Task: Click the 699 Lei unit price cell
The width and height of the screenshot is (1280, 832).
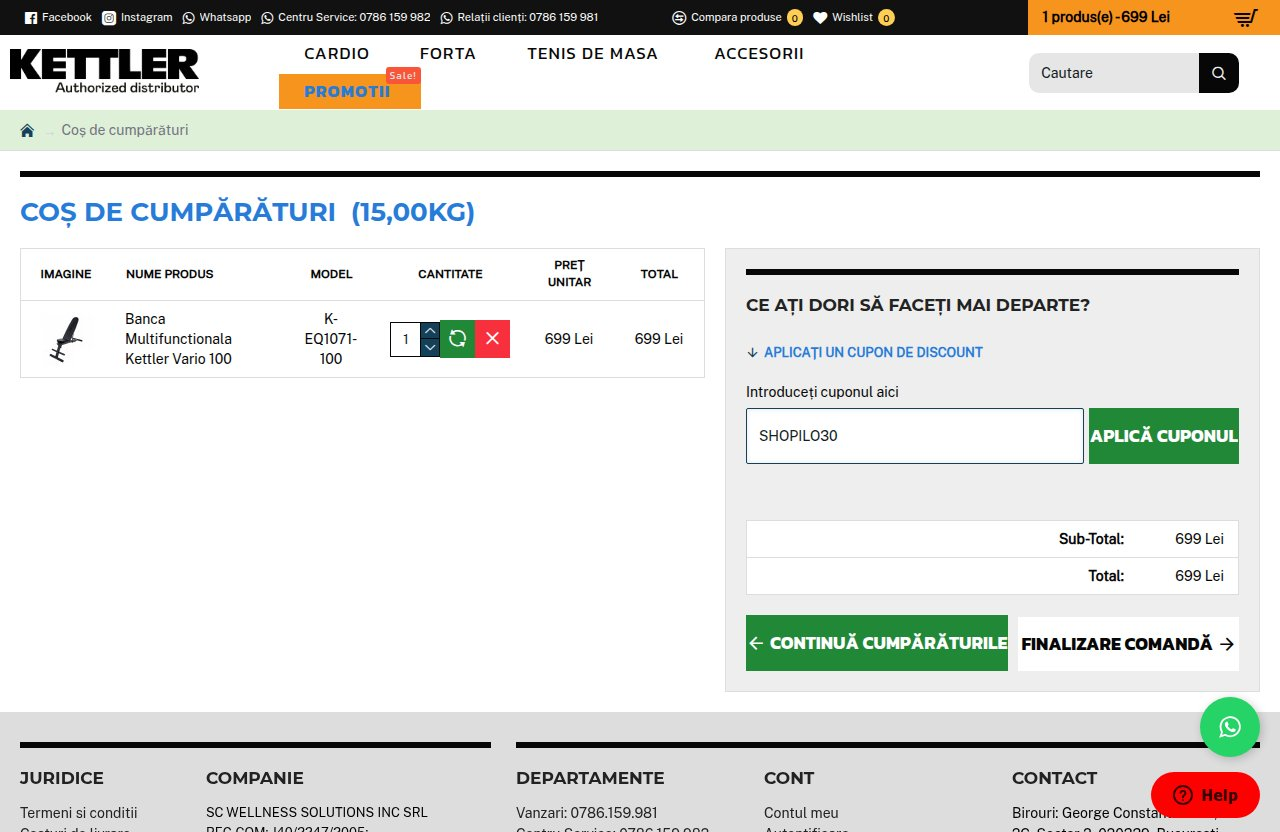Action: 569,339
